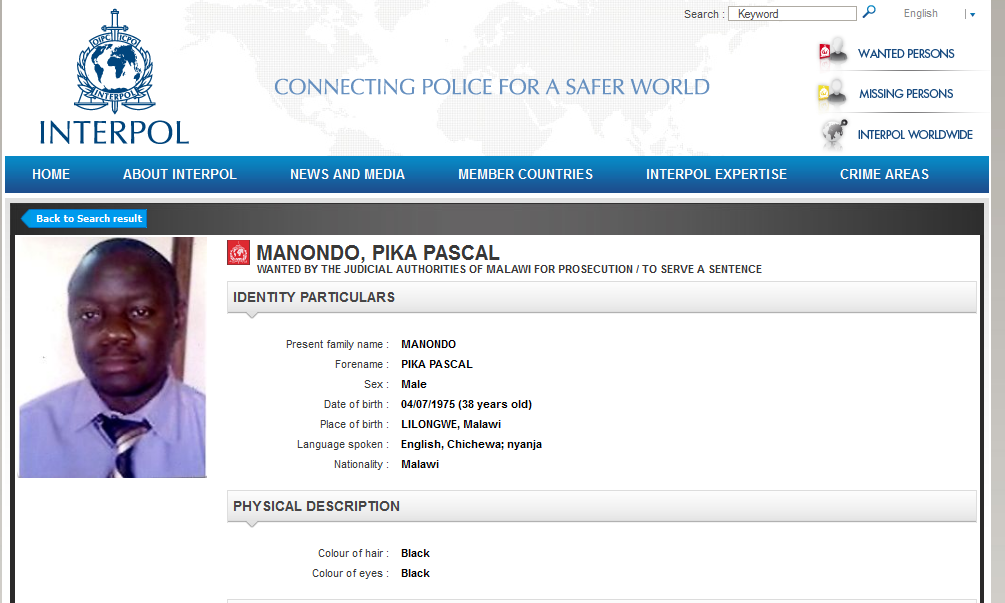
Task: Focus the Keyword search field
Action: (792, 14)
